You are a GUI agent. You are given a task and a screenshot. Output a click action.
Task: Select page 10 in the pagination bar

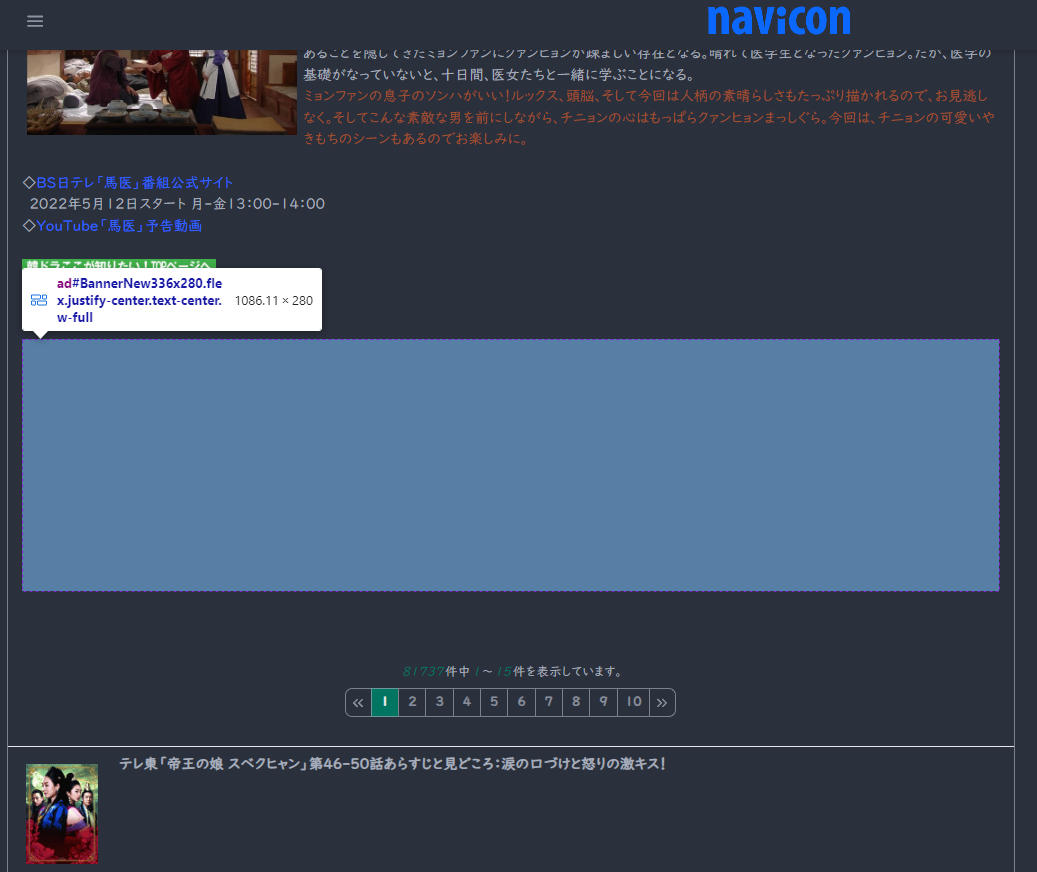(633, 702)
